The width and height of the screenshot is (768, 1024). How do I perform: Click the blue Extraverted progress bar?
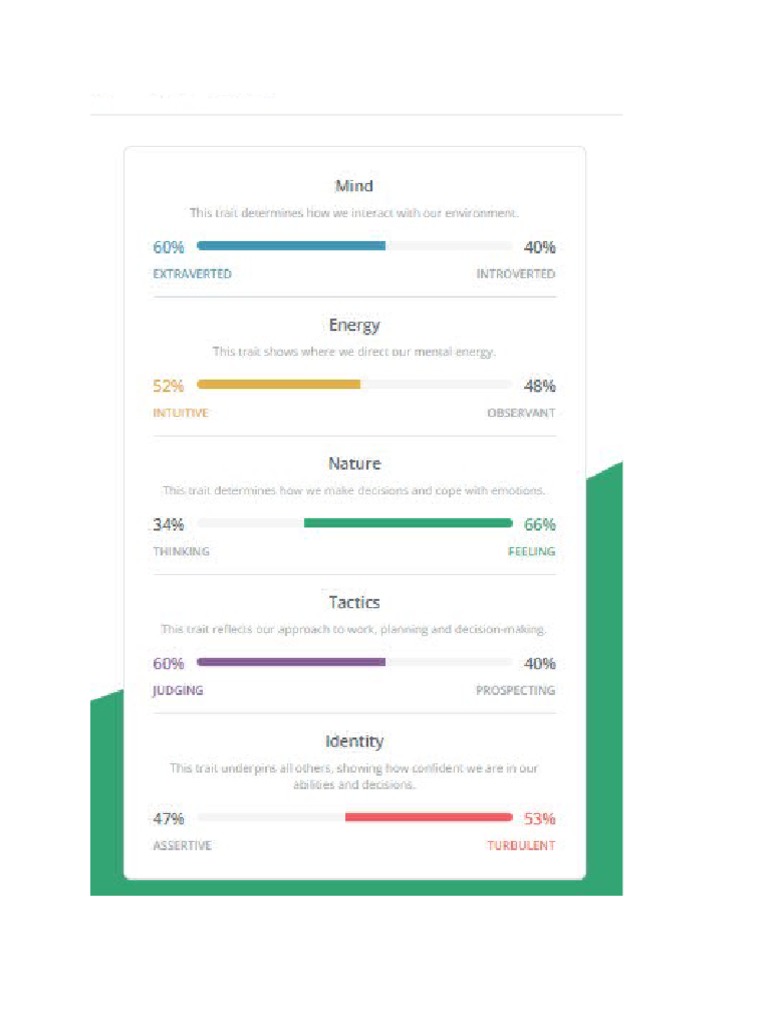tap(291, 246)
